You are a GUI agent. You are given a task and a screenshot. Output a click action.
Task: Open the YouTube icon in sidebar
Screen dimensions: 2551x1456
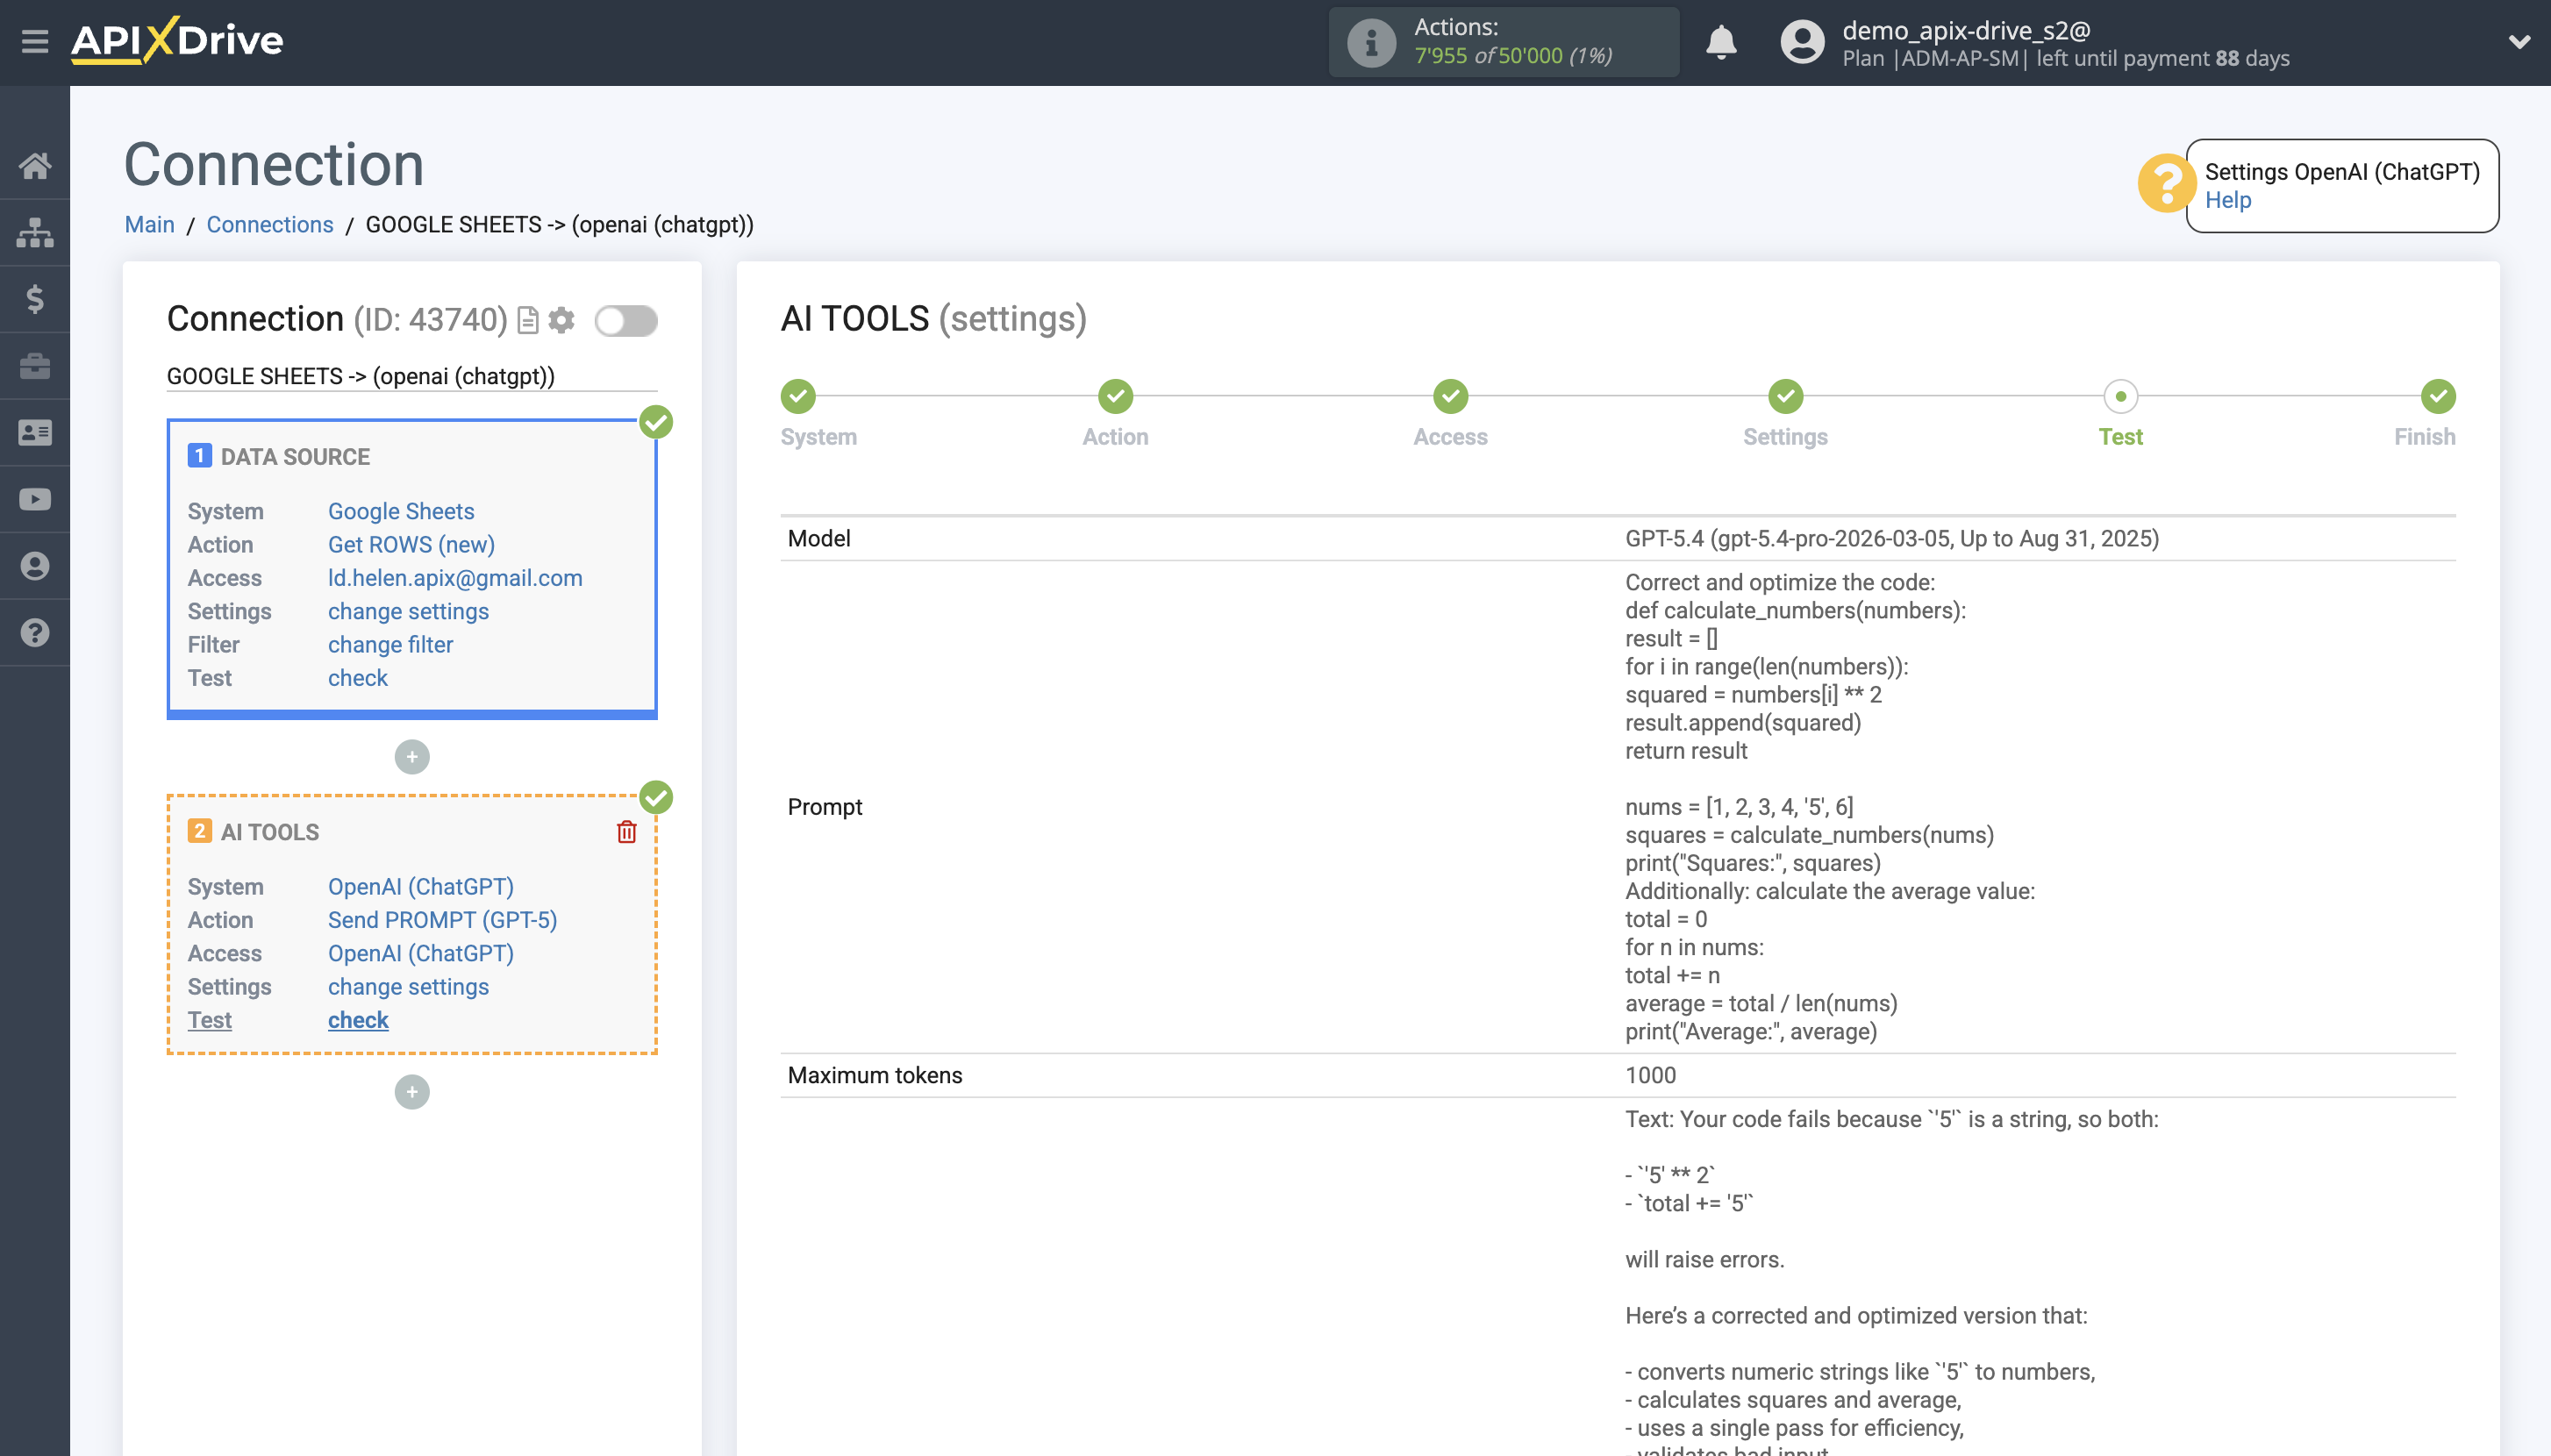[35, 499]
